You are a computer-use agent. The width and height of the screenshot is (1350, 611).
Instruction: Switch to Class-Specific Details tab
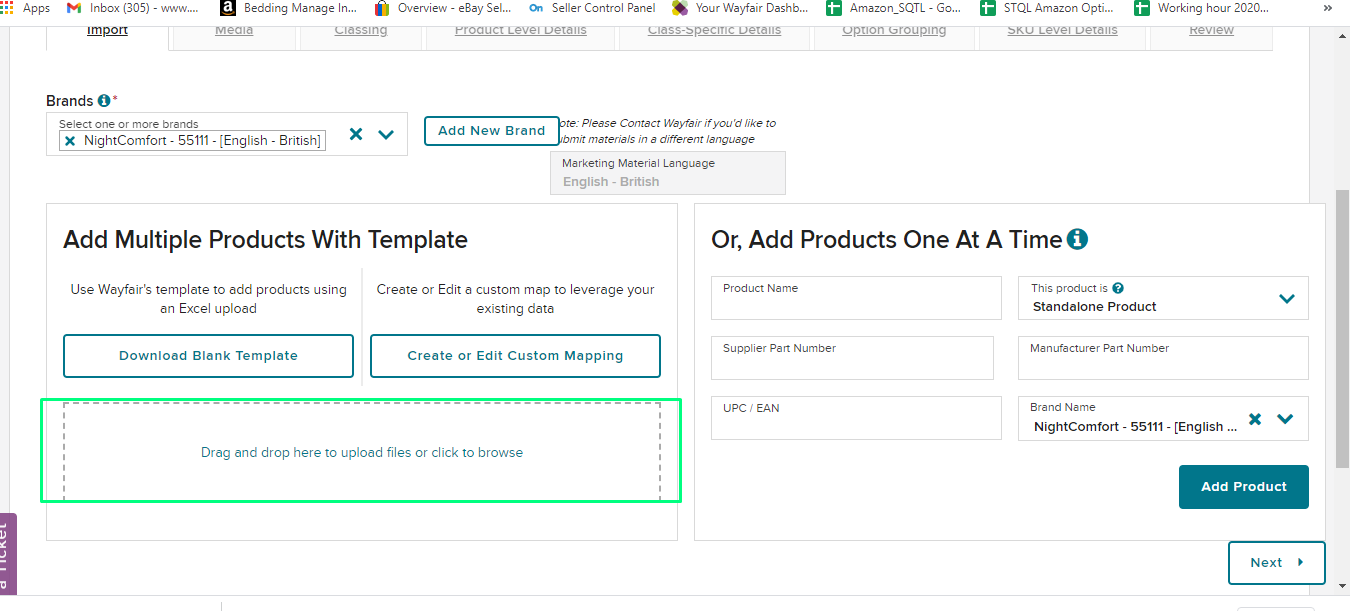click(714, 30)
